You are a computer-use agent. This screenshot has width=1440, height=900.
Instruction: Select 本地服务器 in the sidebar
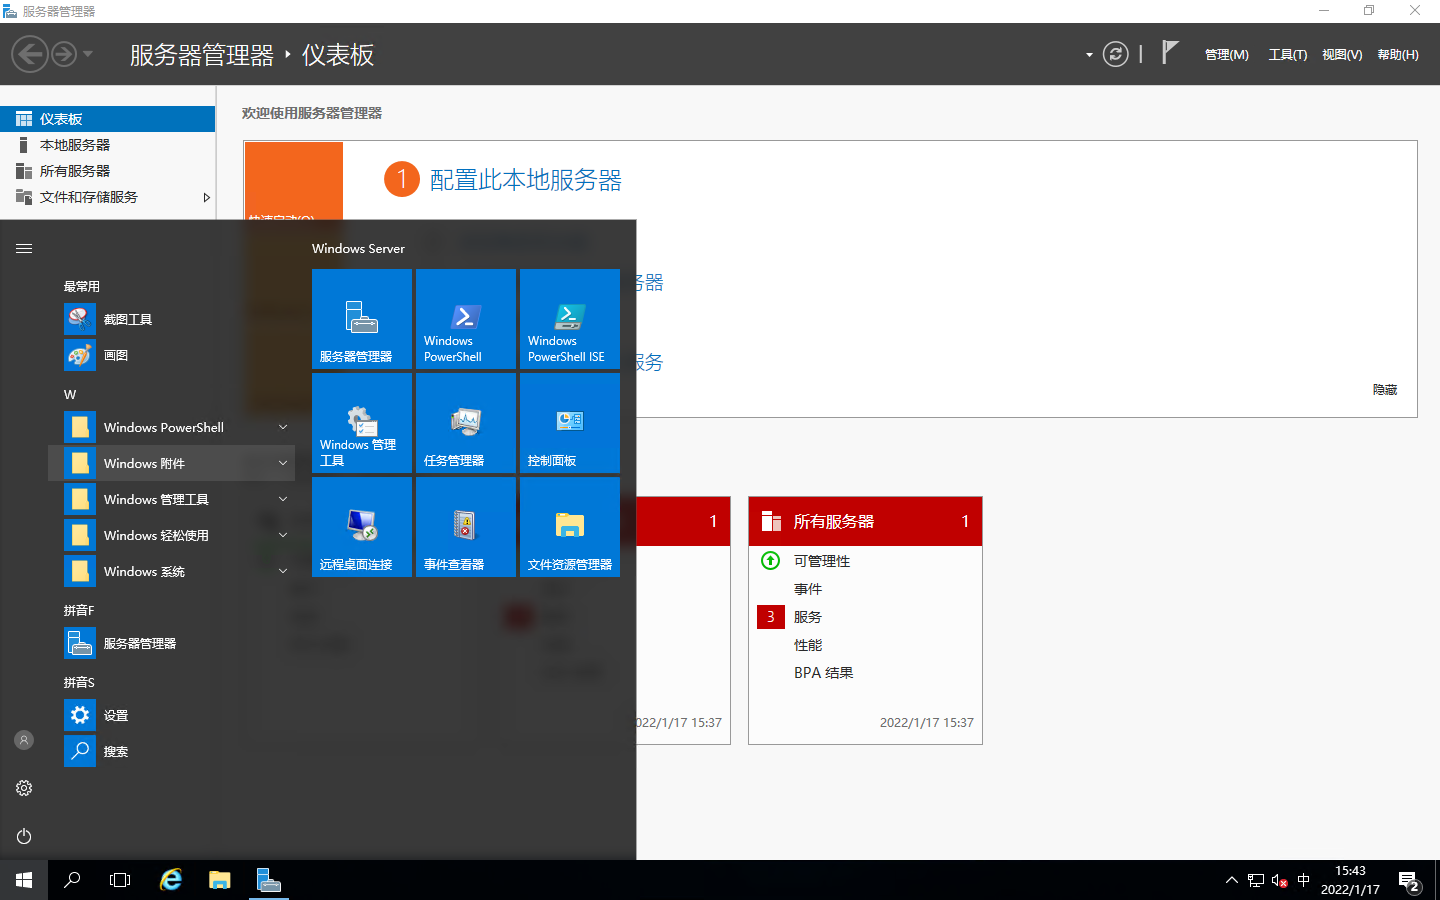point(107,145)
